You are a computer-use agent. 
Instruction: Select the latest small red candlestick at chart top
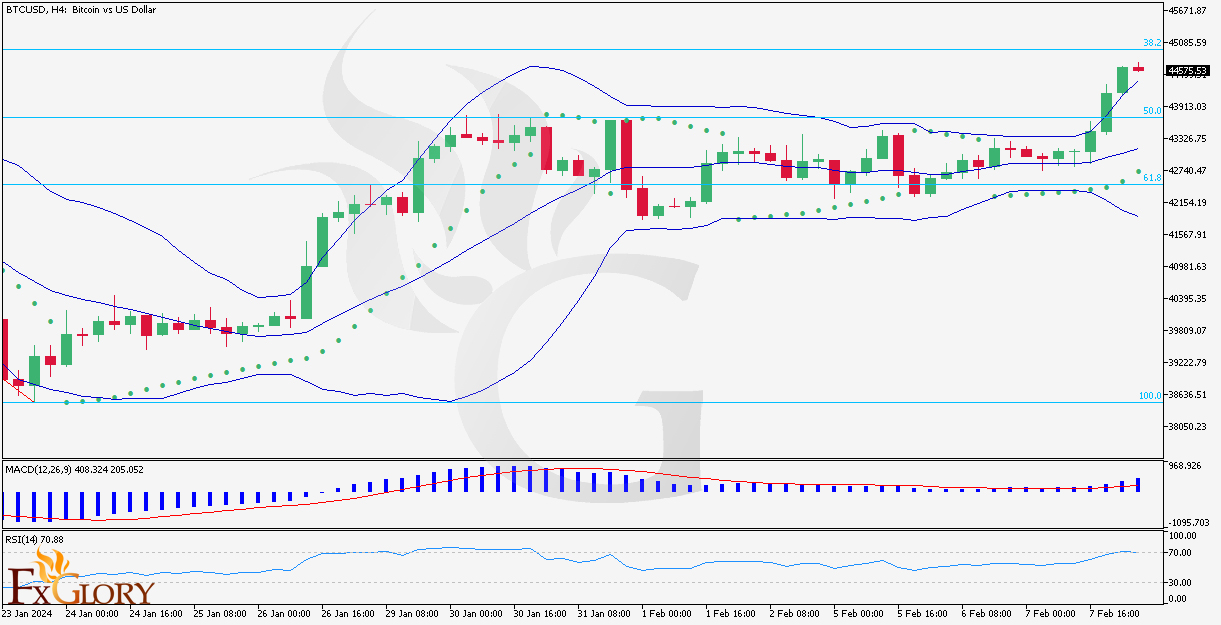[x=1138, y=67]
